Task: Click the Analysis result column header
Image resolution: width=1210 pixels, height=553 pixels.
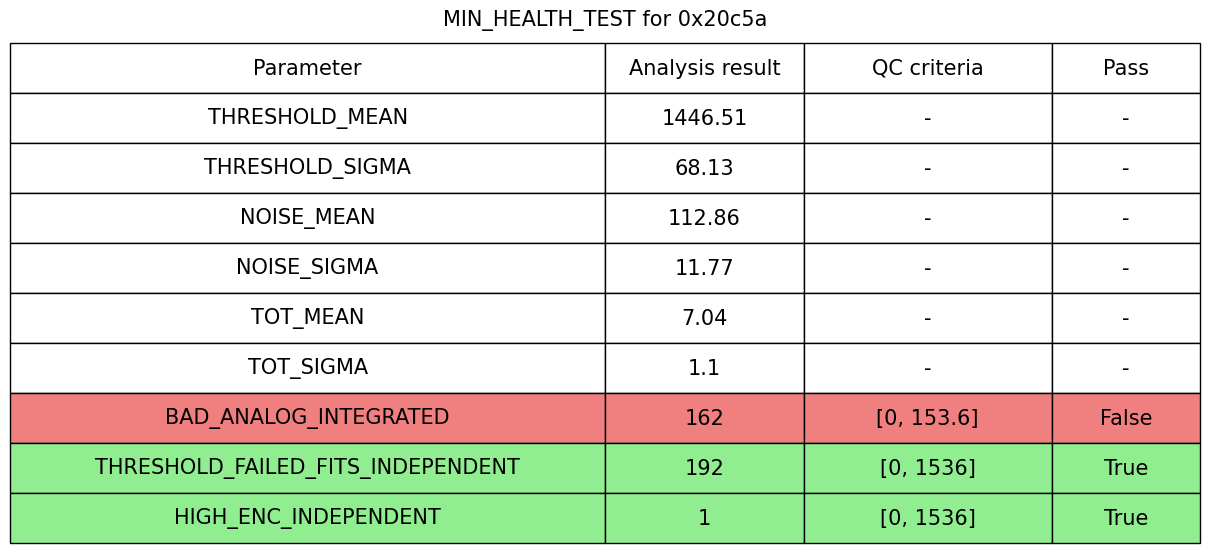Action: (704, 68)
